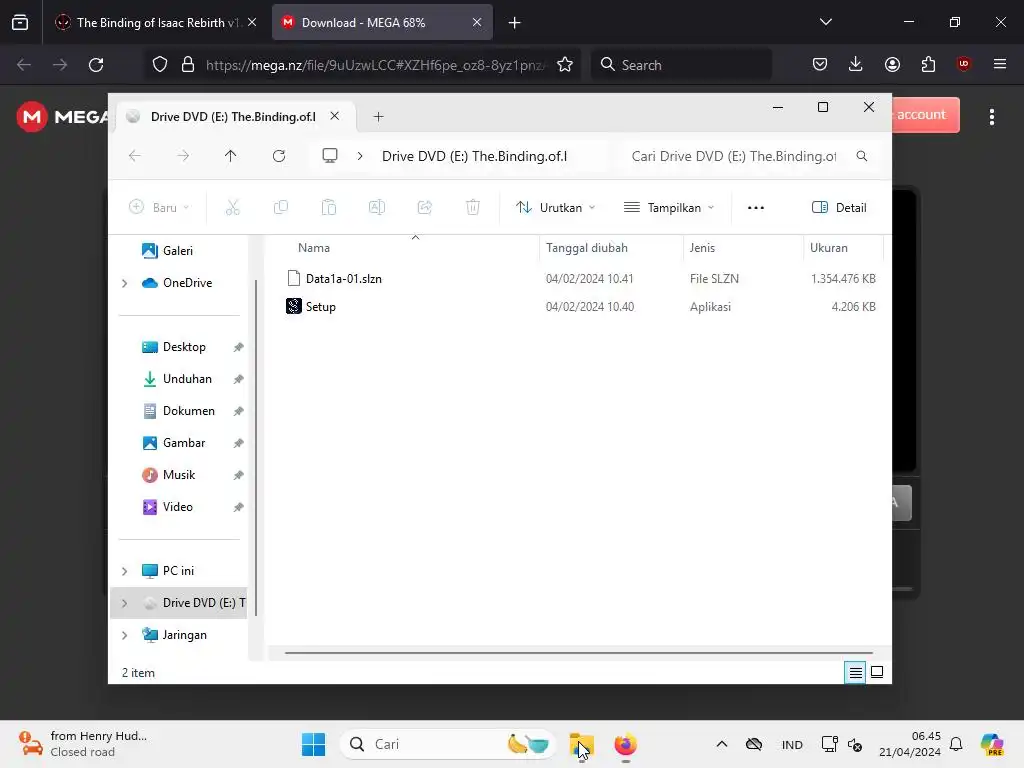Screen dimensions: 1024x768
Task: Click the Copy icon in Explorer toolbar
Action: click(281, 208)
